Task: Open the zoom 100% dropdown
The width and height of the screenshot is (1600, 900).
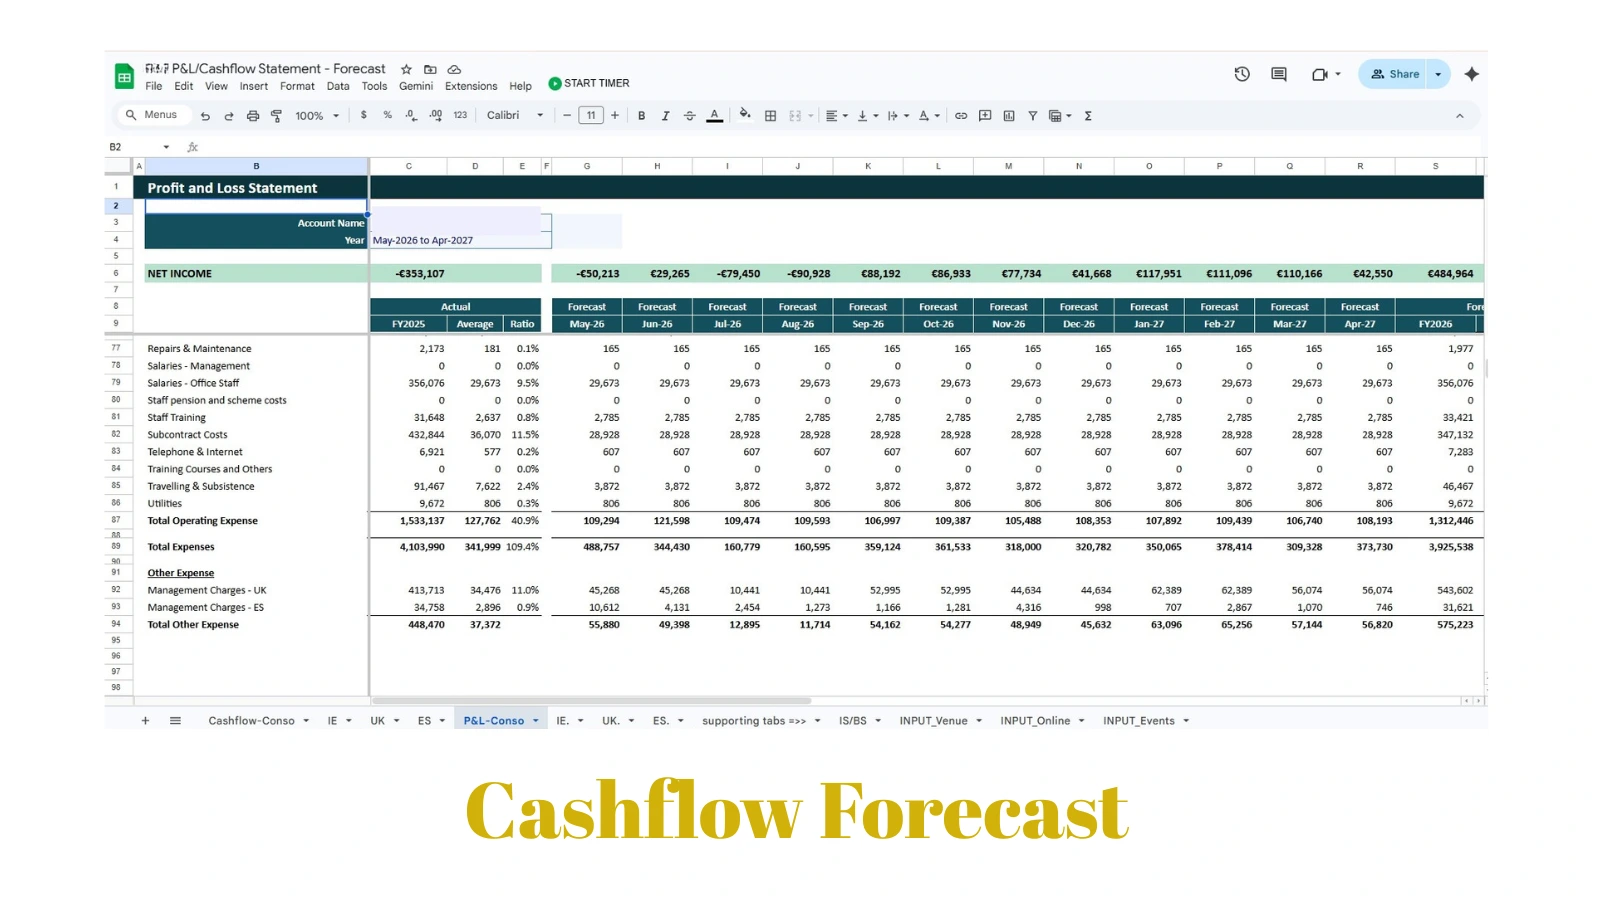Action: [317, 116]
